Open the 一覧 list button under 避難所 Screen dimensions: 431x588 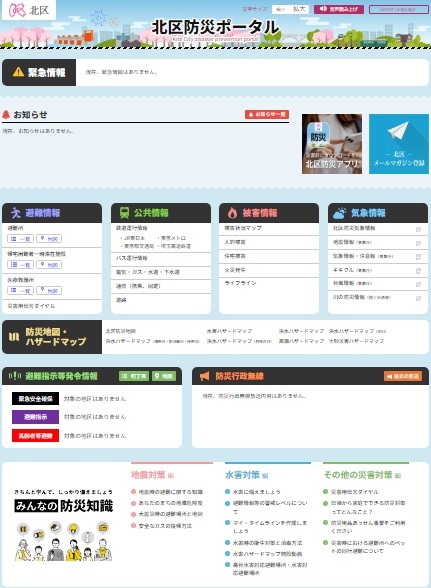[20, 238]
